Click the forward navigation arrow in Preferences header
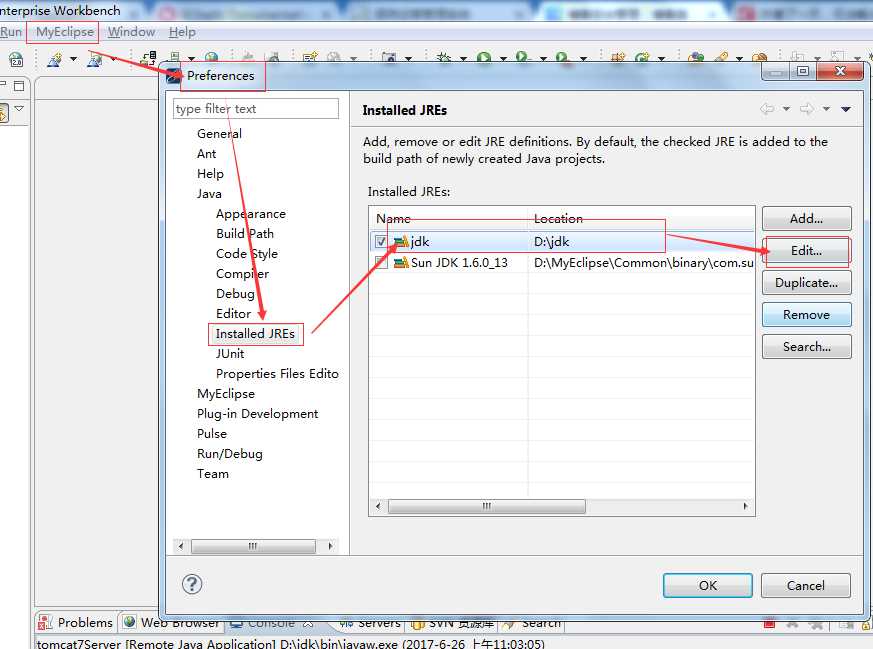 [807, 109]
